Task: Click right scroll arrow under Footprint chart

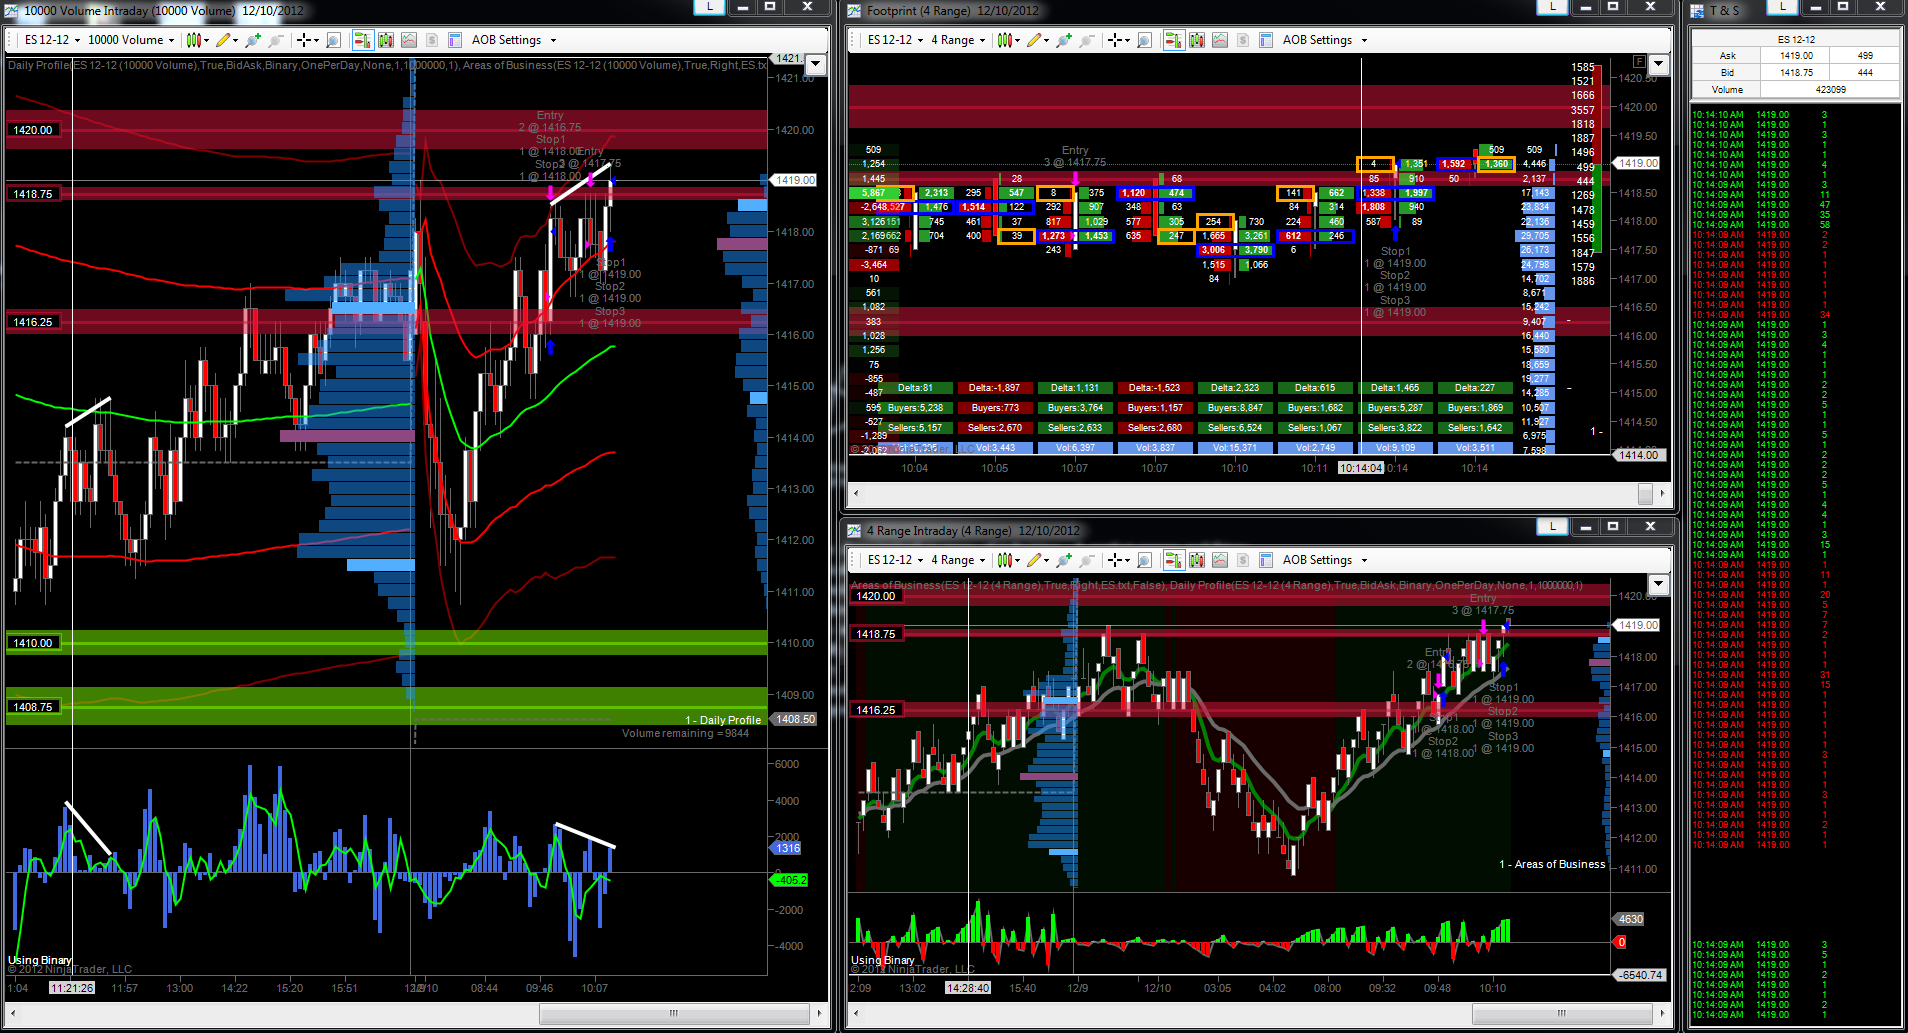Action: 1662,494
